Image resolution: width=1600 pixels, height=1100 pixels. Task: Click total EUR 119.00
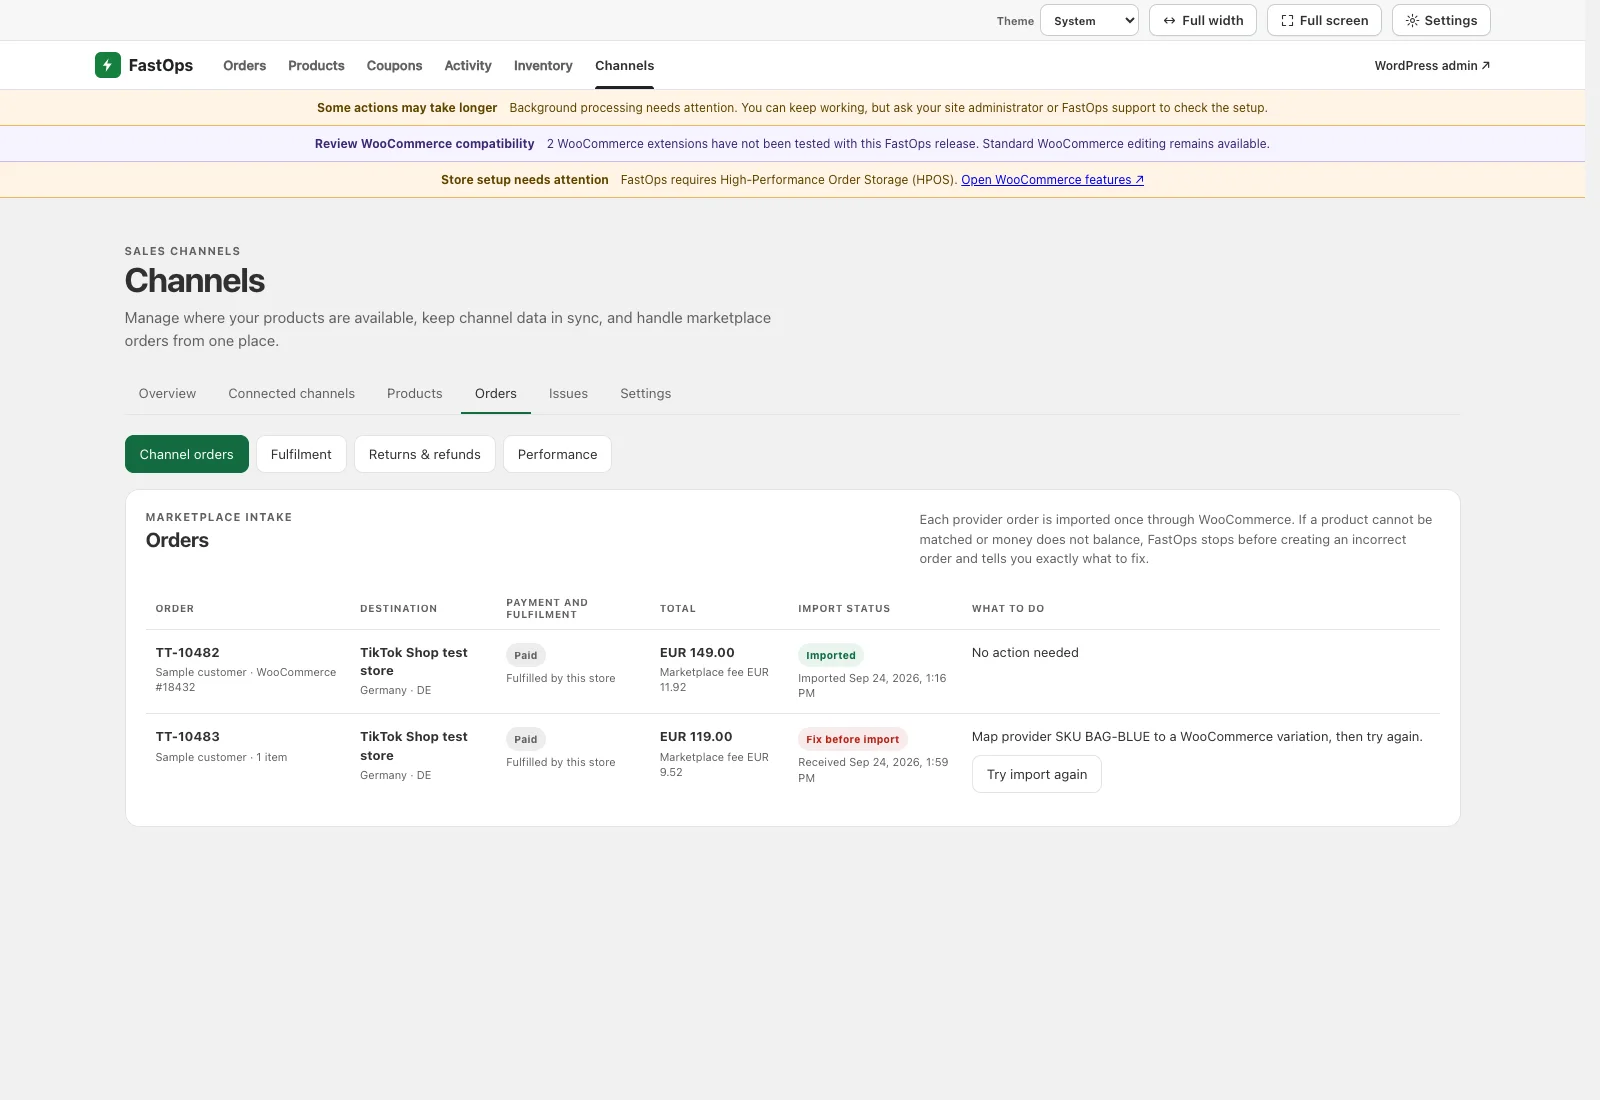[696, 736]
